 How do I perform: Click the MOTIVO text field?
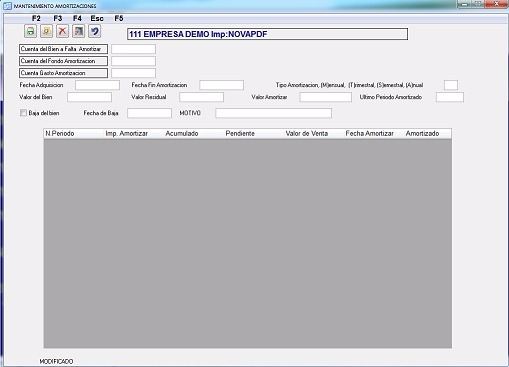273,113
